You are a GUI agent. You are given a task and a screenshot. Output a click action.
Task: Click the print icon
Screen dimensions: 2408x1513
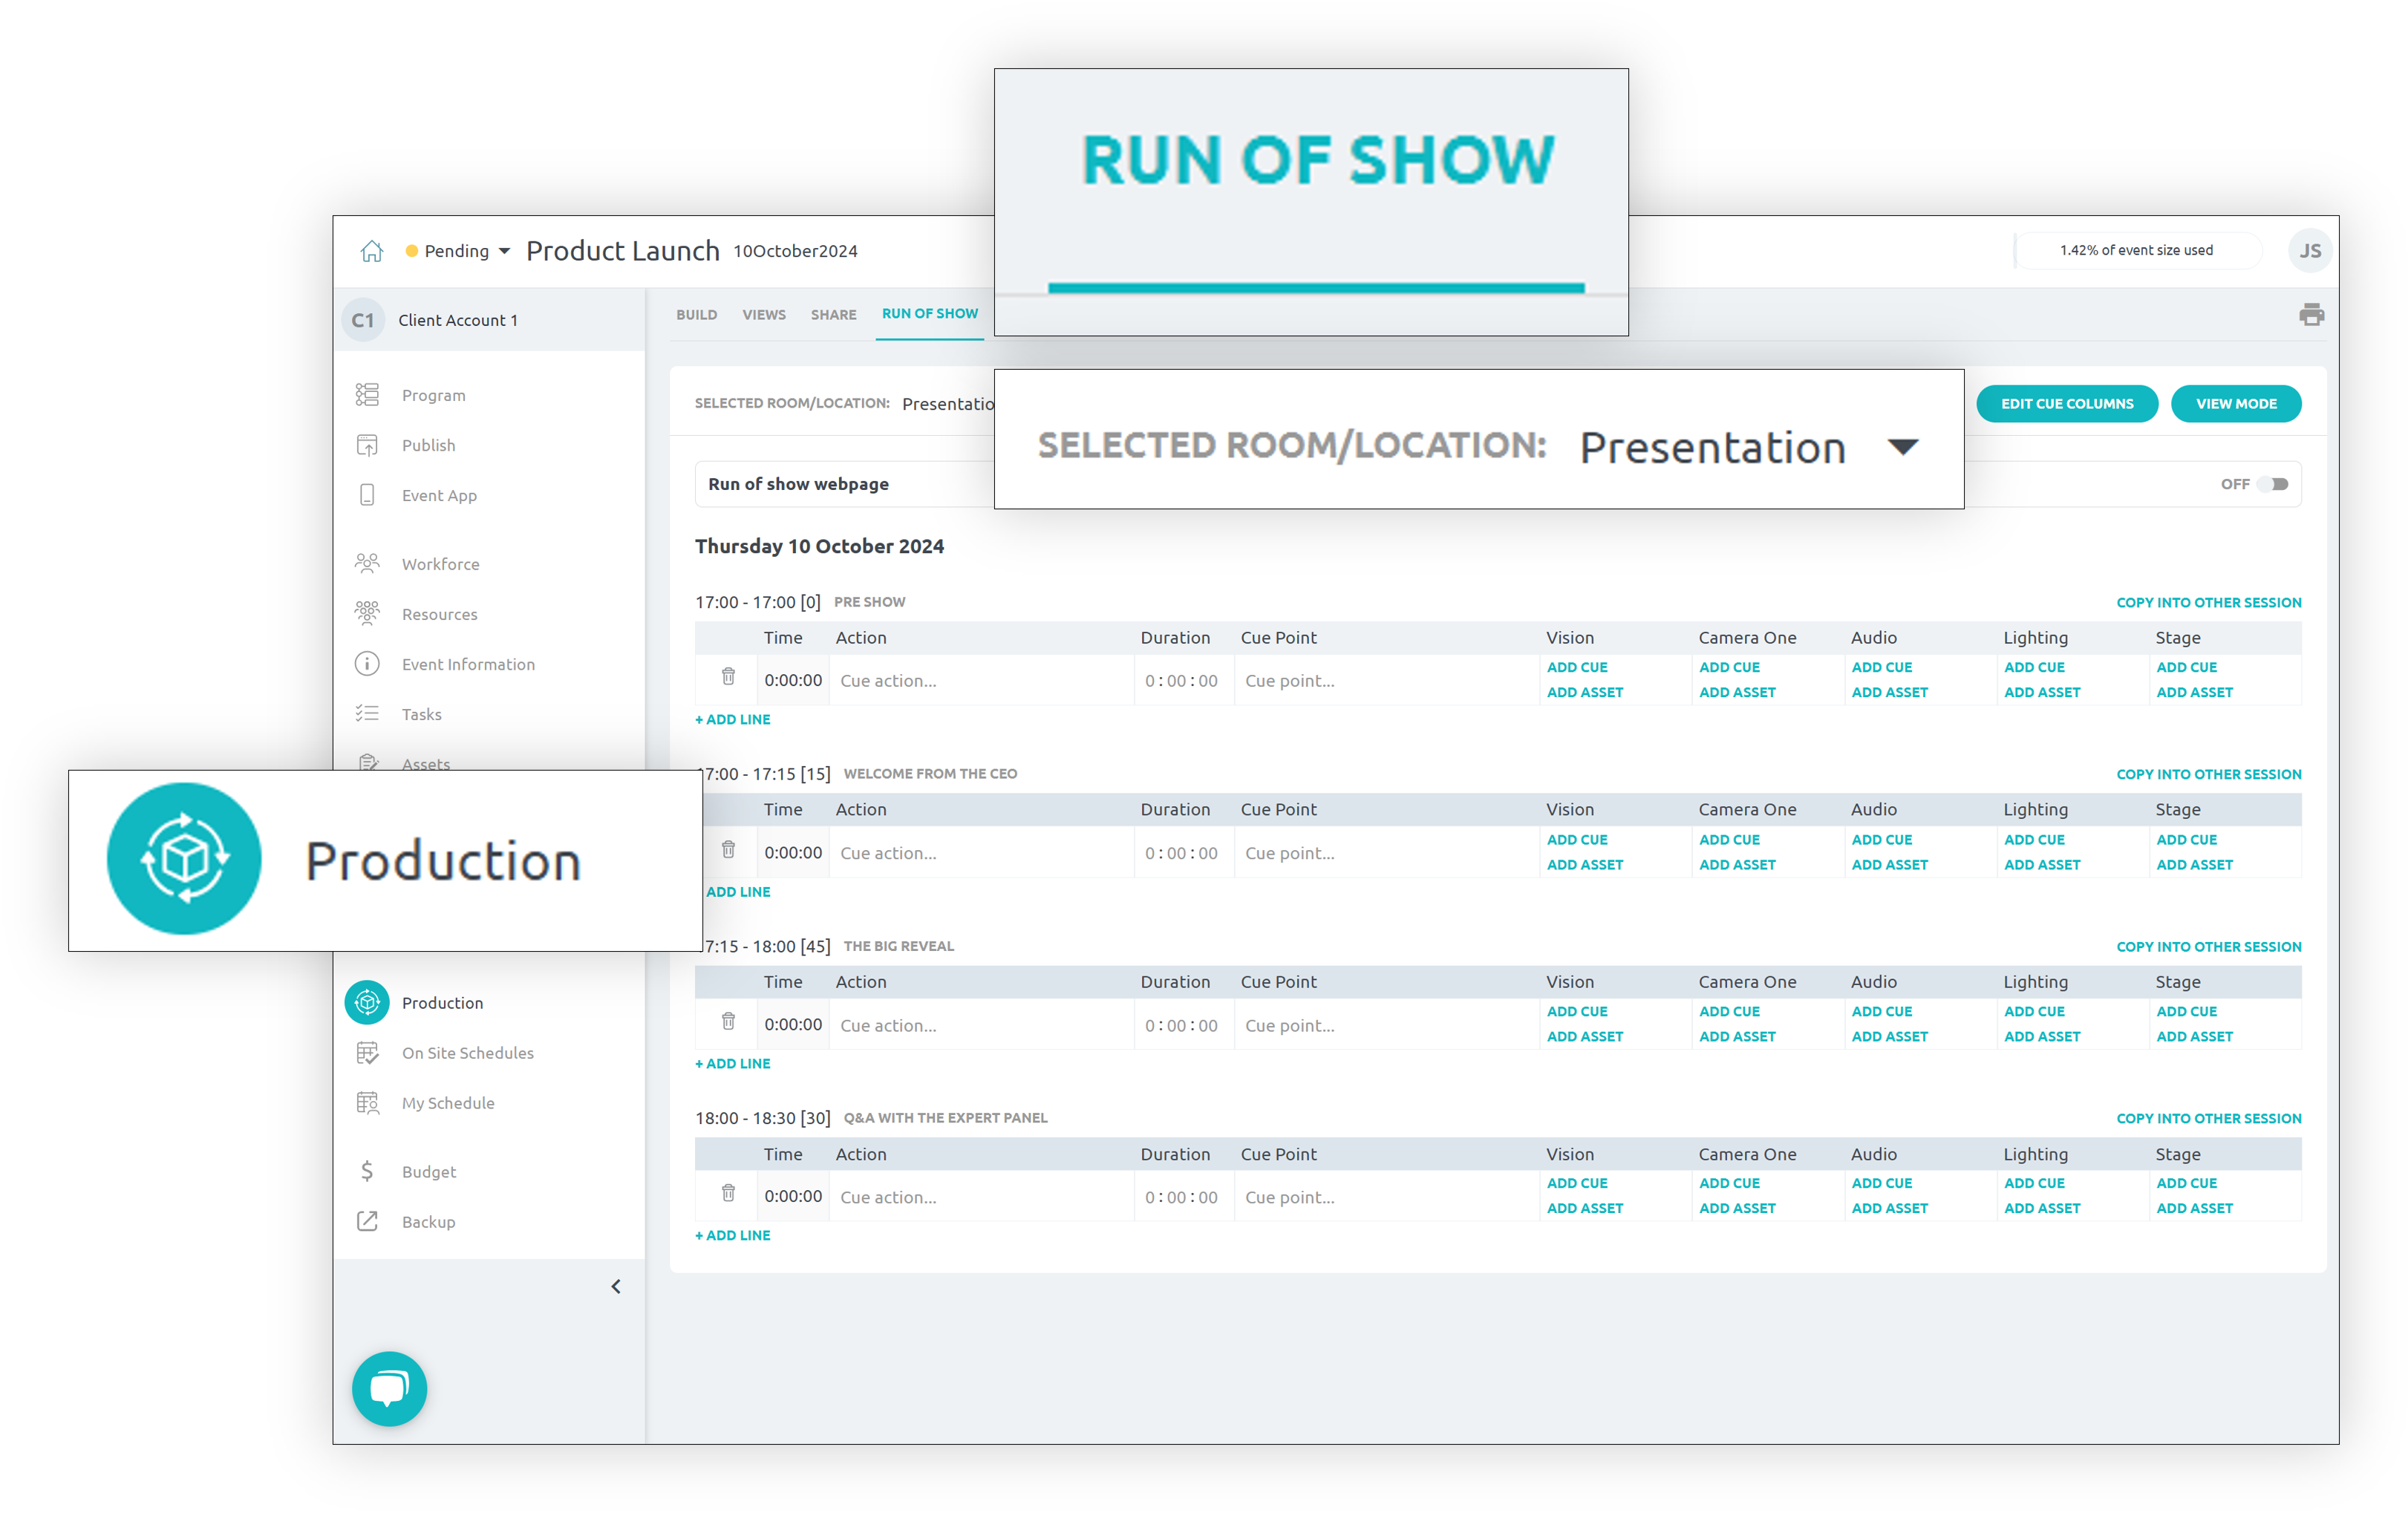pyautogui.click(x=2311, y=315)
